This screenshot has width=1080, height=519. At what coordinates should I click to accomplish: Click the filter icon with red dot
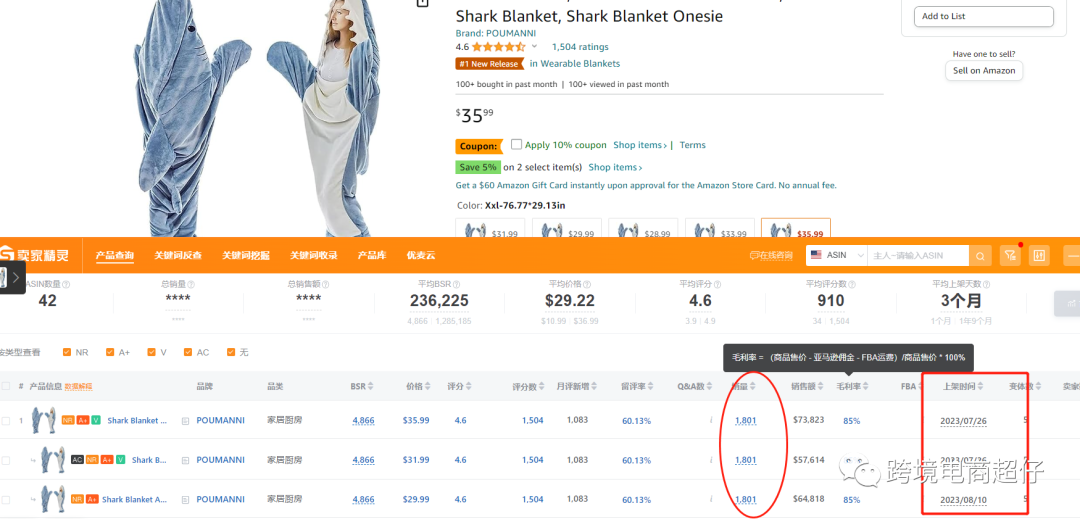(x=1010, y=256)
